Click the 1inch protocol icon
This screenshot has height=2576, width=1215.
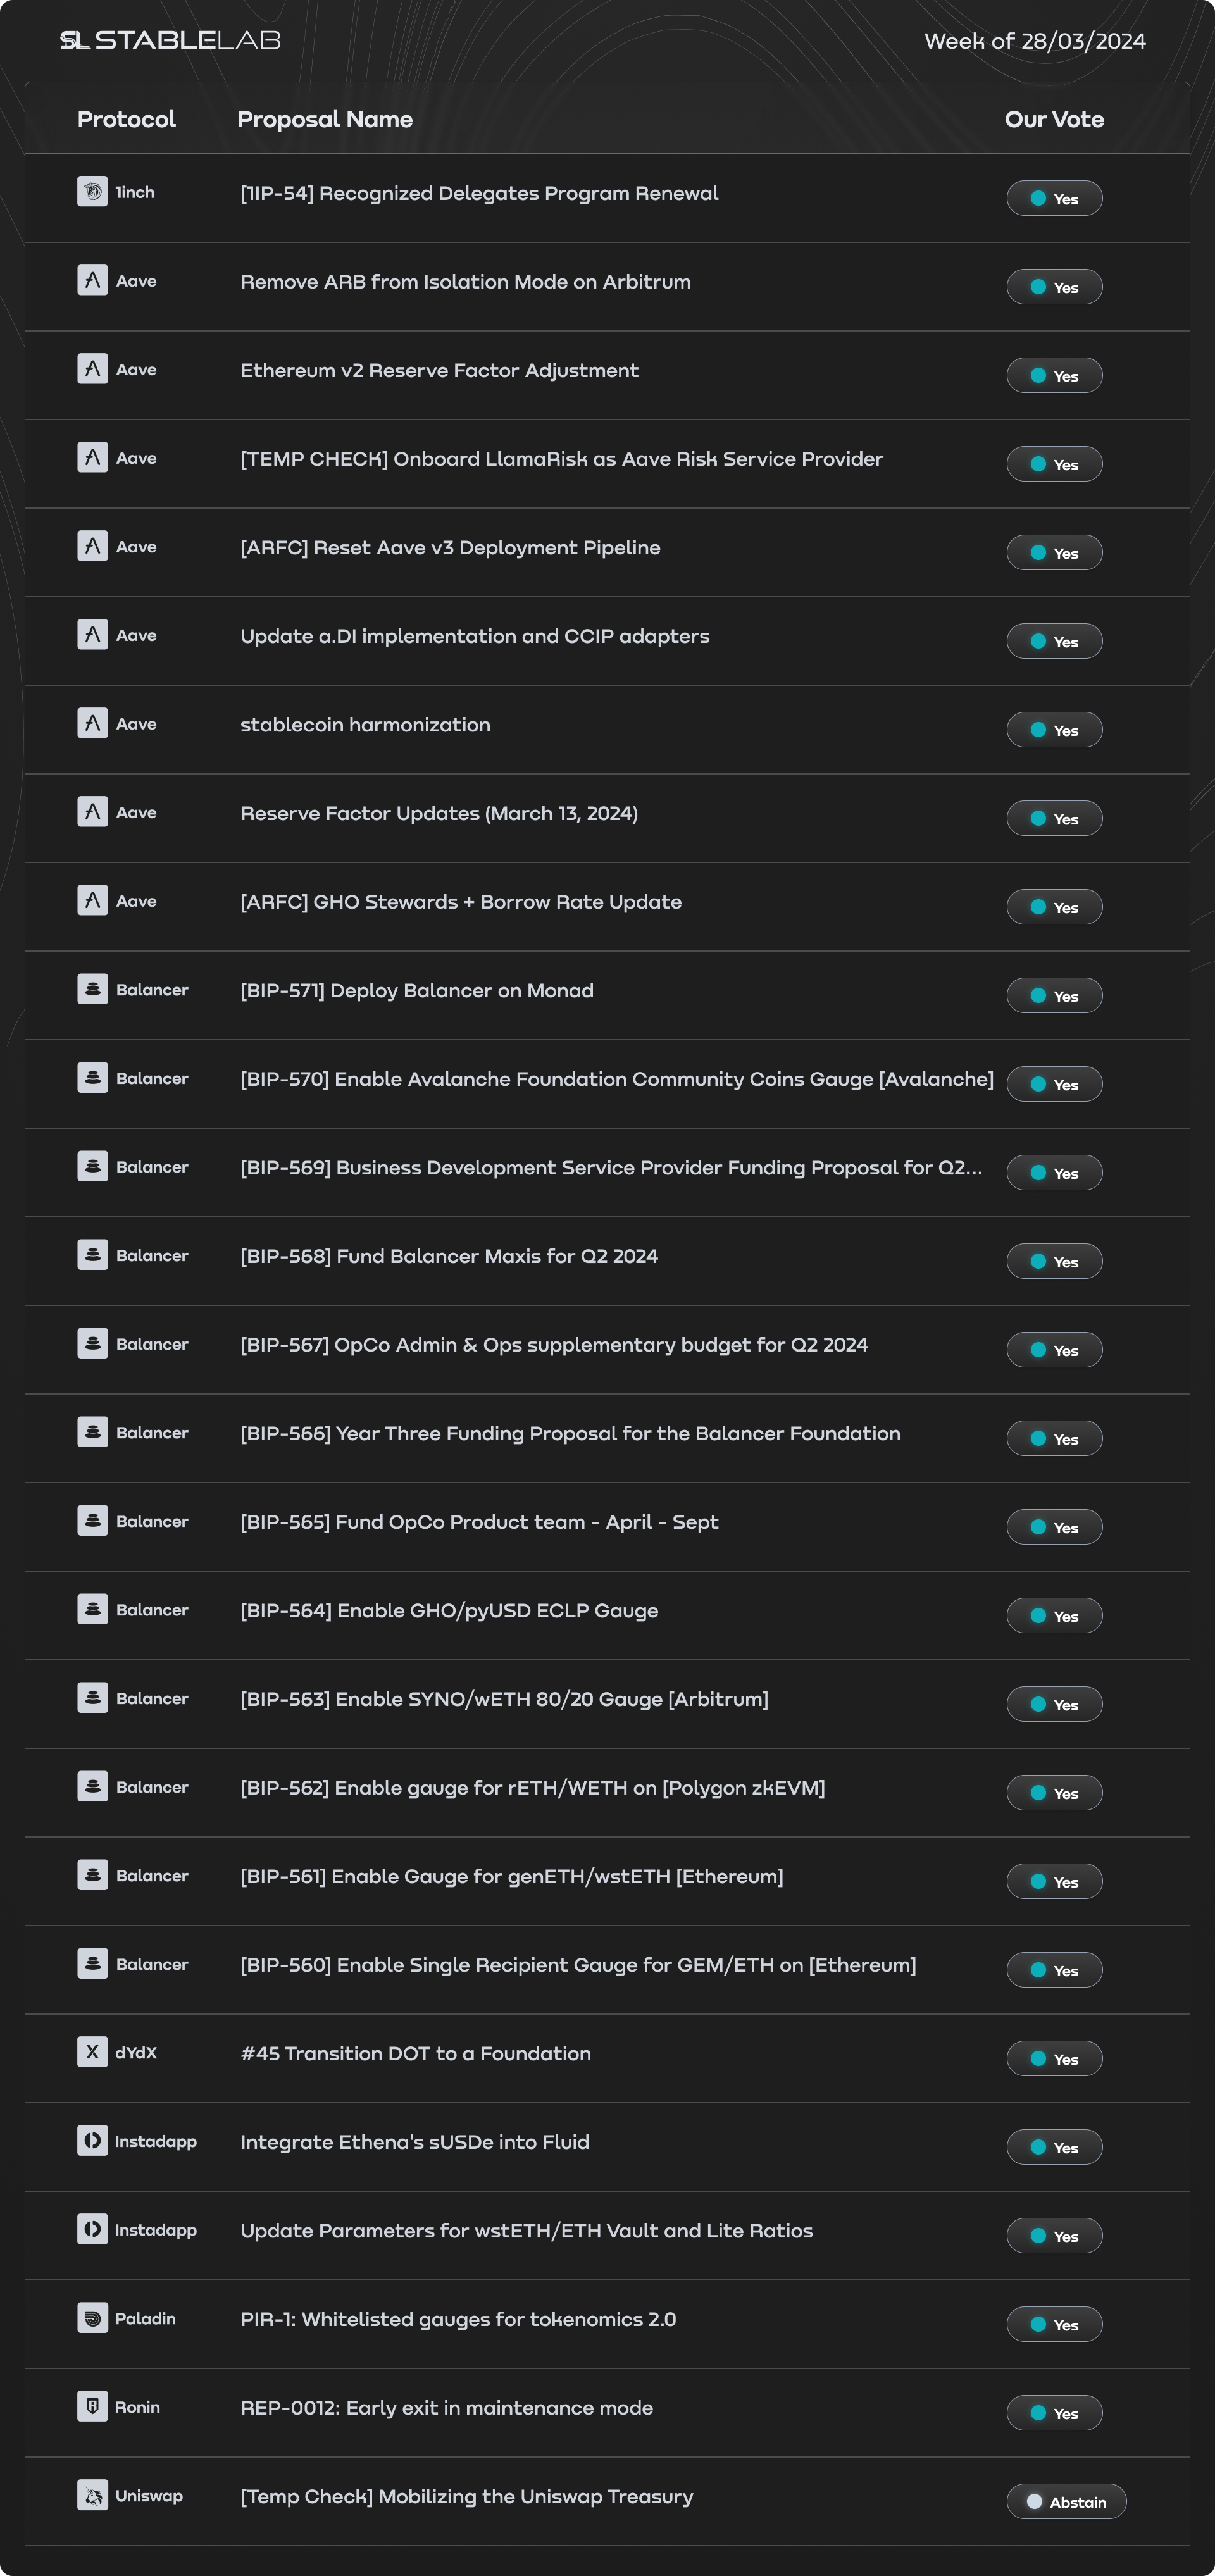(x=92, y=191)
